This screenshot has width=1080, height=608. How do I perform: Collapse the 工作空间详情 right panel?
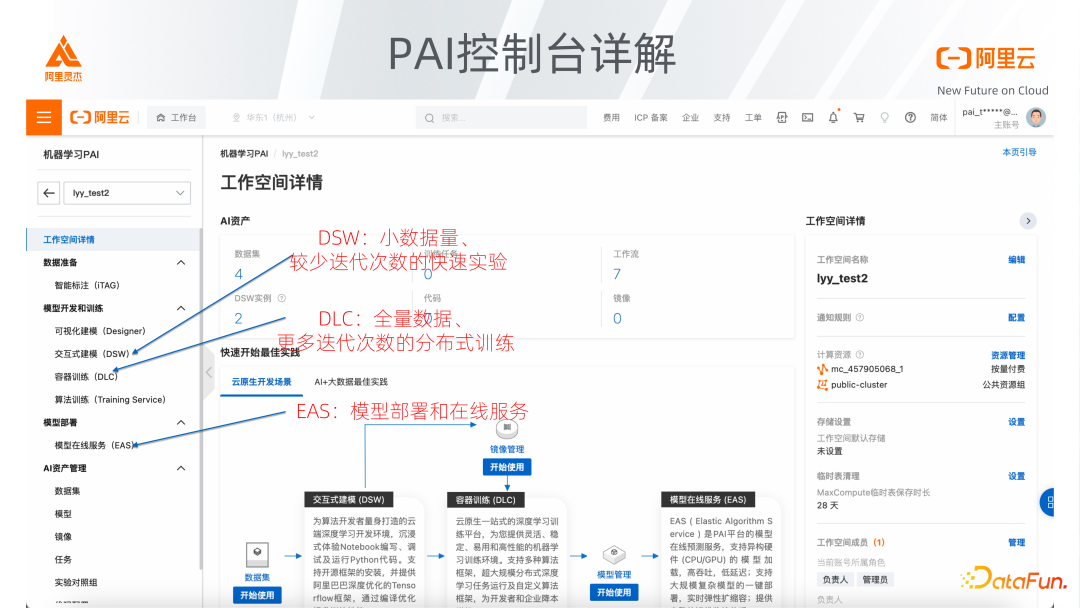pyautogui.click(x=1028, y=221)
